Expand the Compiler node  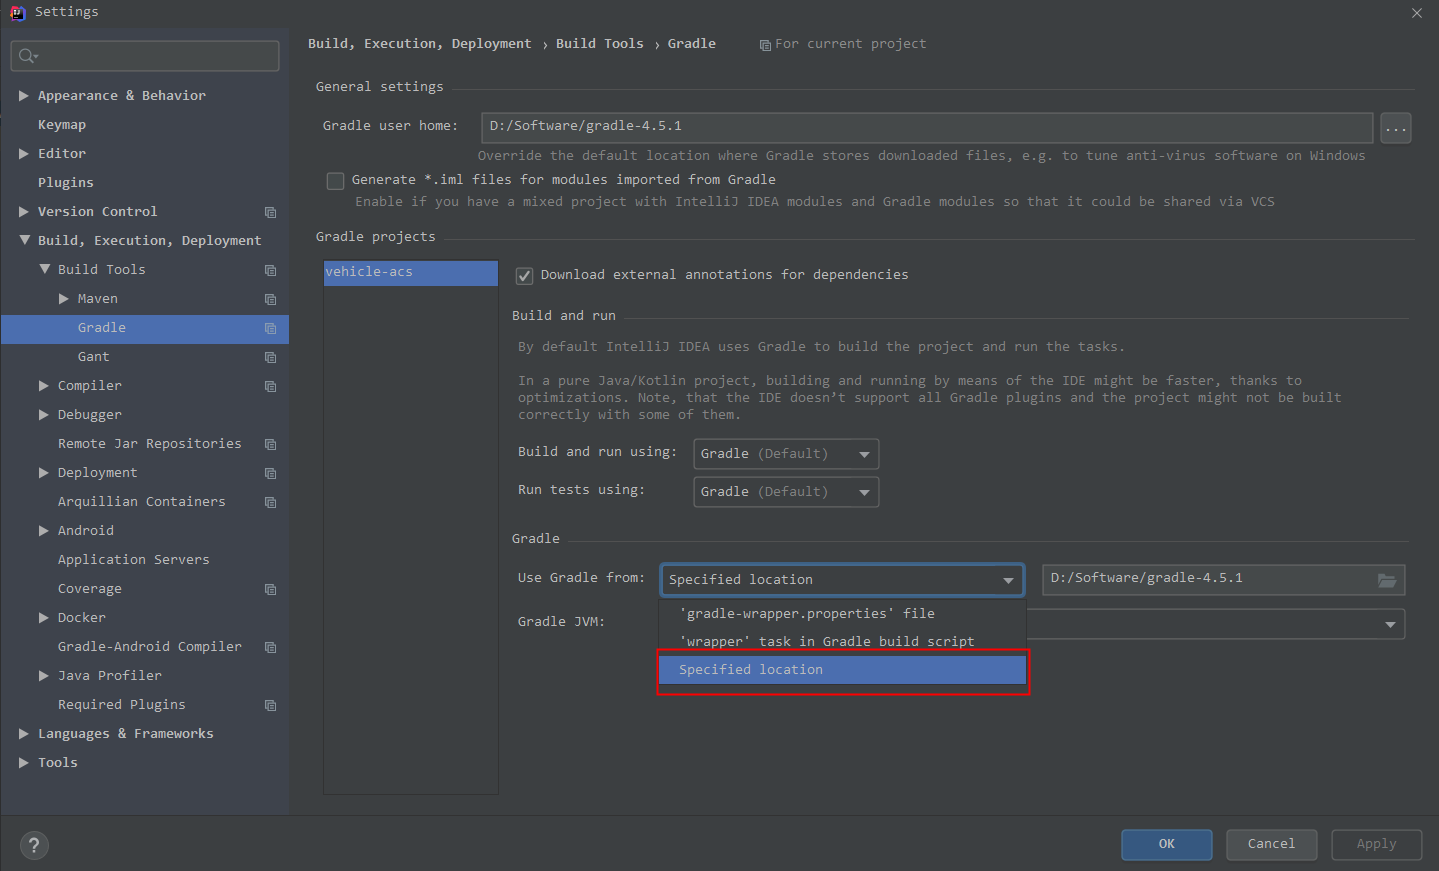point(44,386)
